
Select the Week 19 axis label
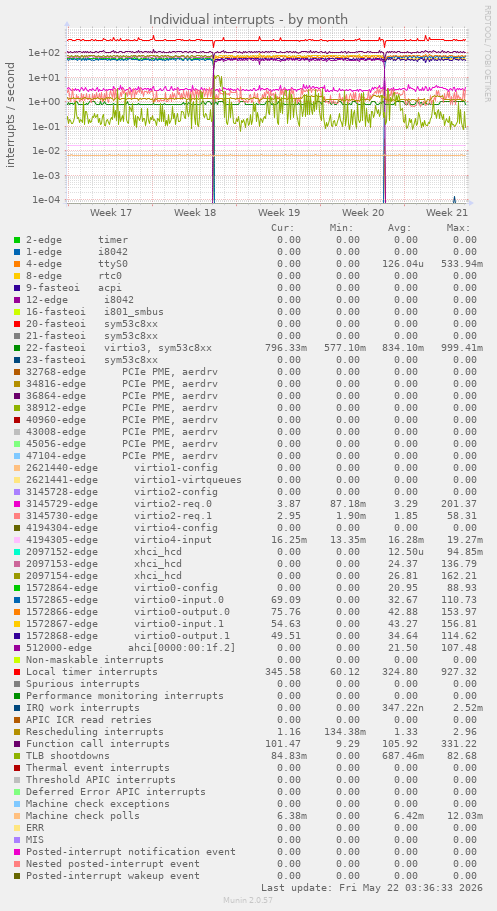pyautogui.click(x=279, y=213)
